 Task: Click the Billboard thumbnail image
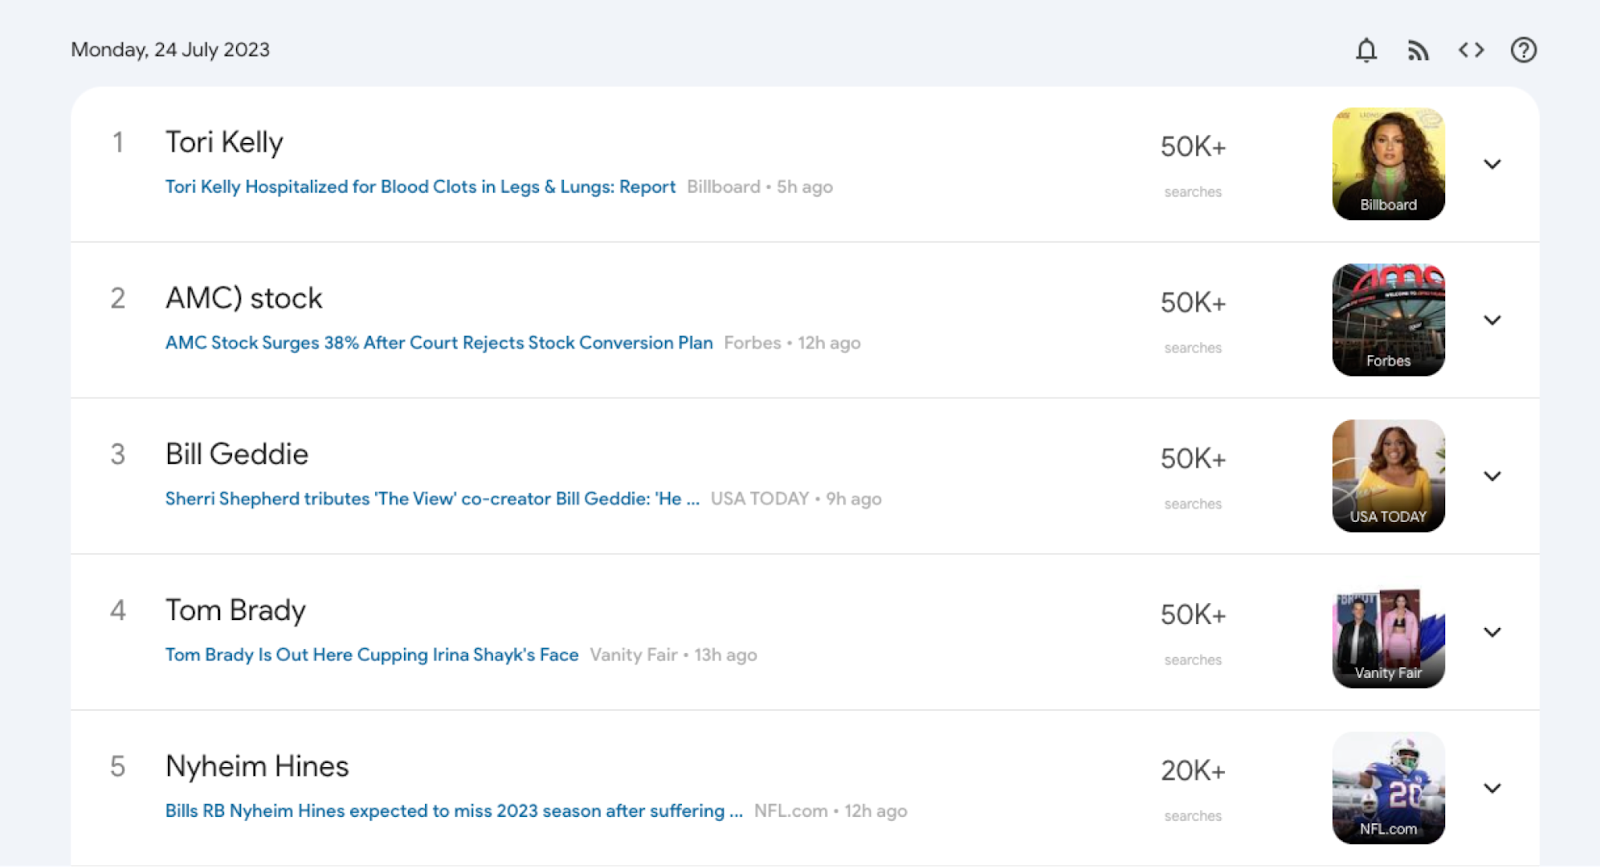[x=1388, y=164]
